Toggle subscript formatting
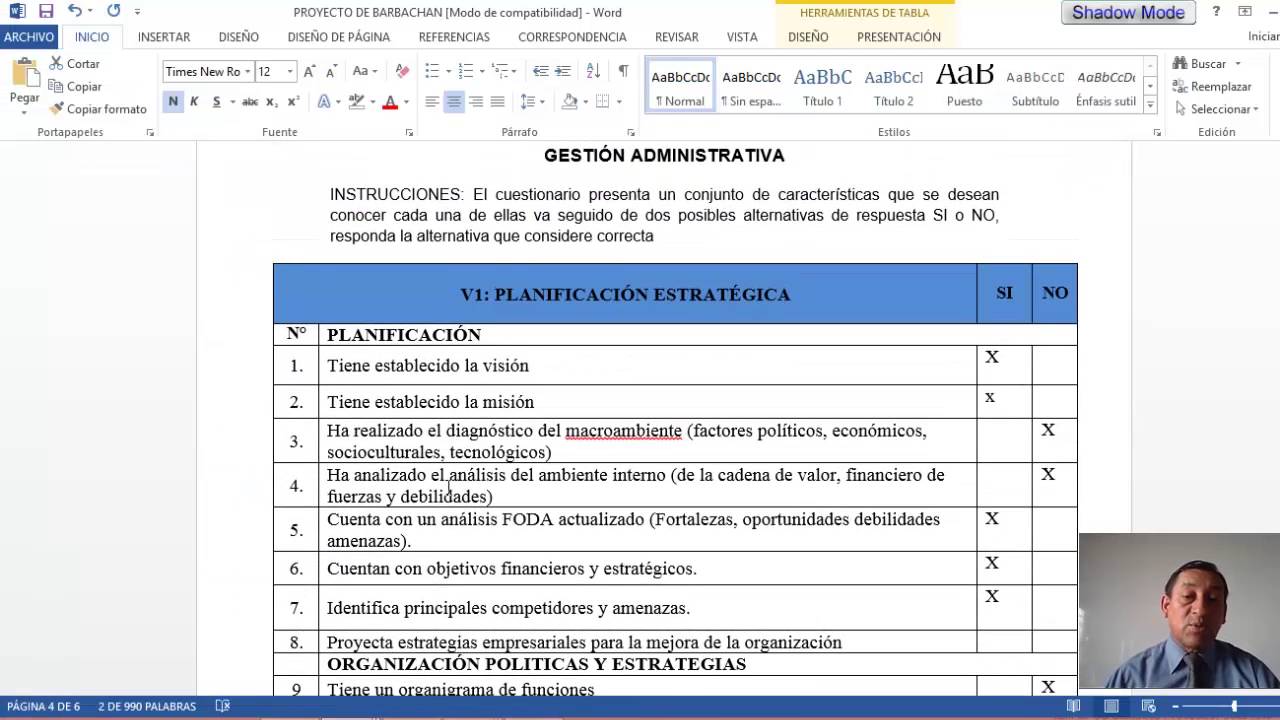The image size is (1280, 720). tap(273, 101)
